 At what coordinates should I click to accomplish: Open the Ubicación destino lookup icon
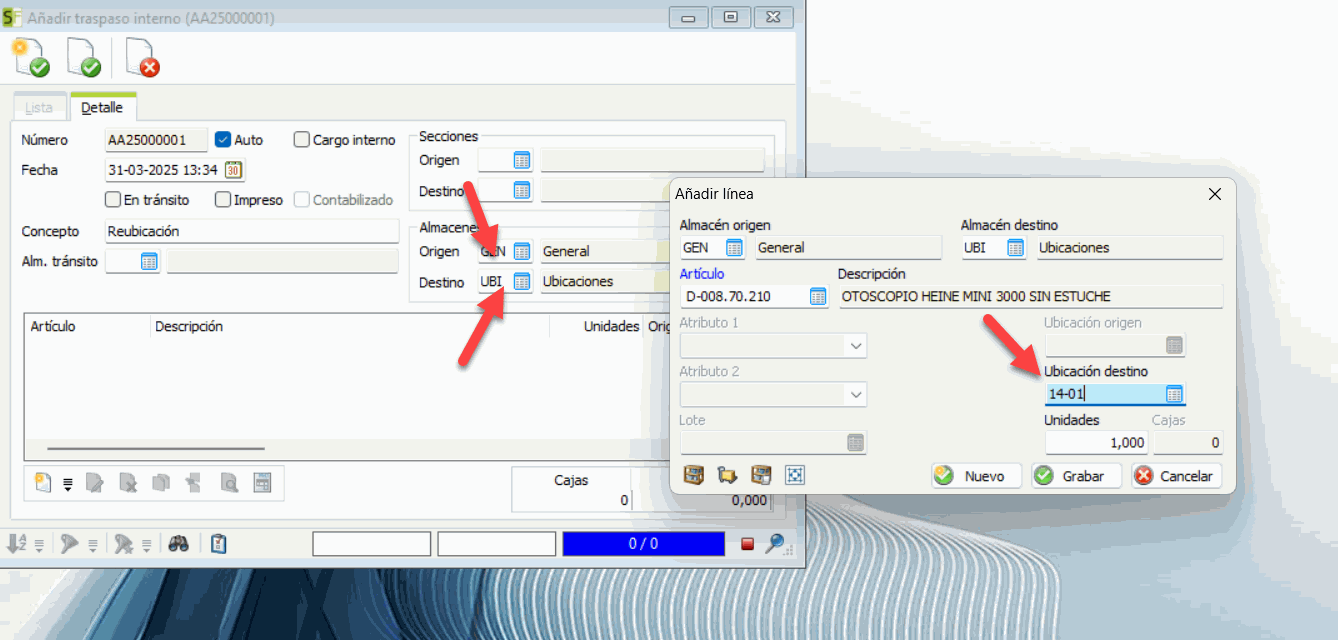click(1174, 394)
